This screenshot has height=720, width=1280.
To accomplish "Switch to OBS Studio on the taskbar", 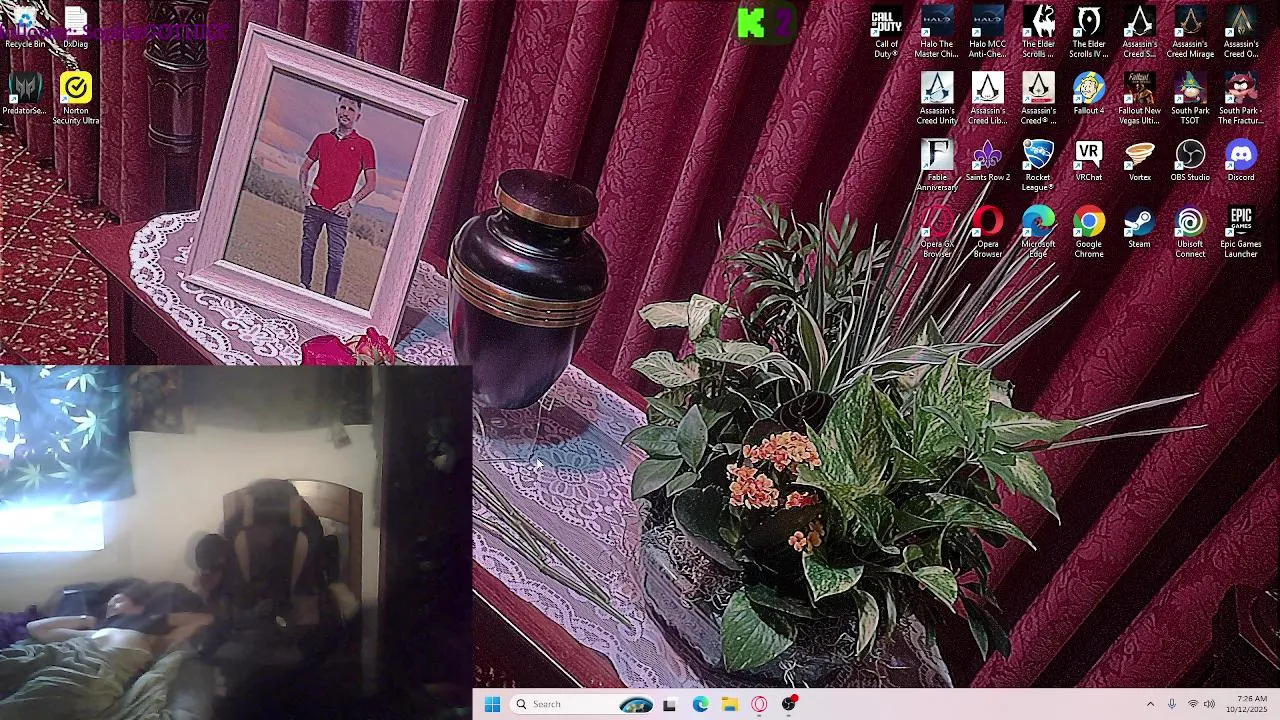I will tap(789, 704).
